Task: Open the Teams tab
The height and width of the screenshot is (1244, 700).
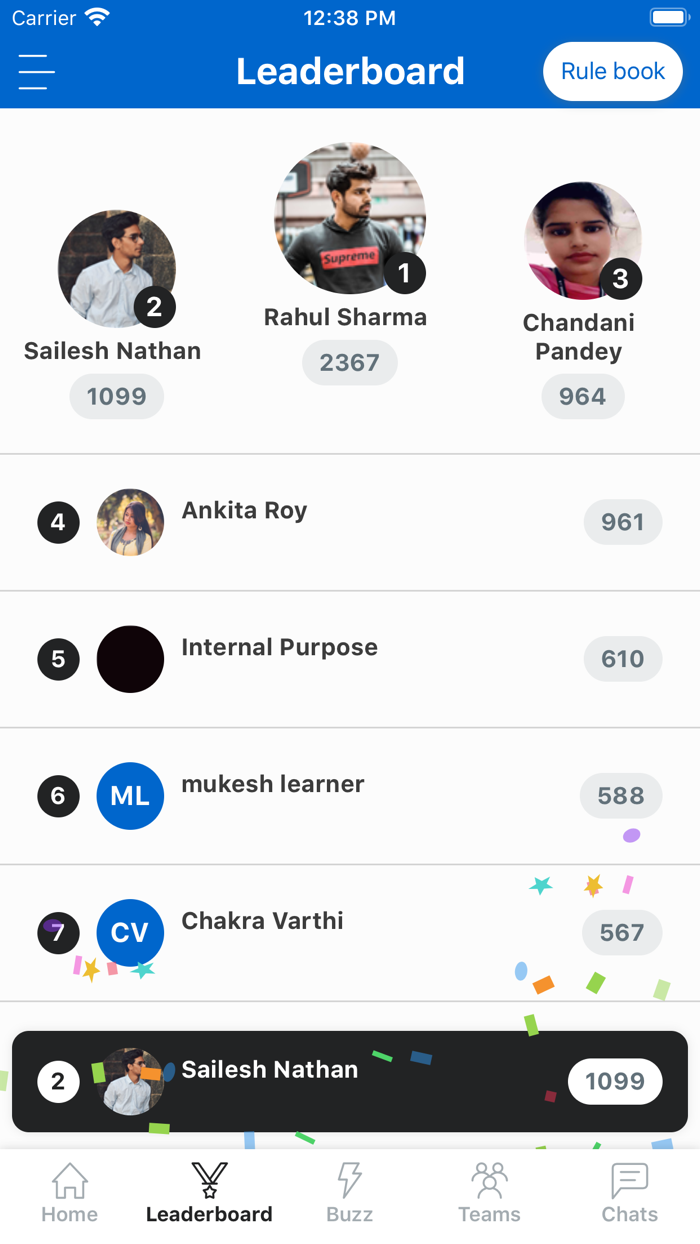Action: click(x=489, y=1193)
